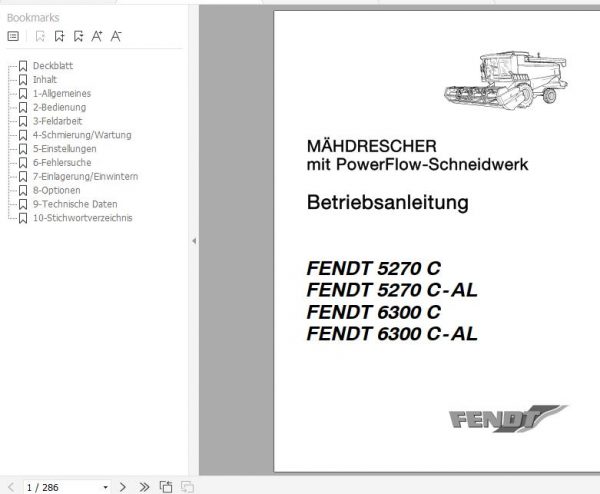The height and width of the screenshot is (494, 600).
Task: Click bookmark icon beside 10-Stichwortverzeichnis
Action: pyautogui.click(x=23, y=218)
